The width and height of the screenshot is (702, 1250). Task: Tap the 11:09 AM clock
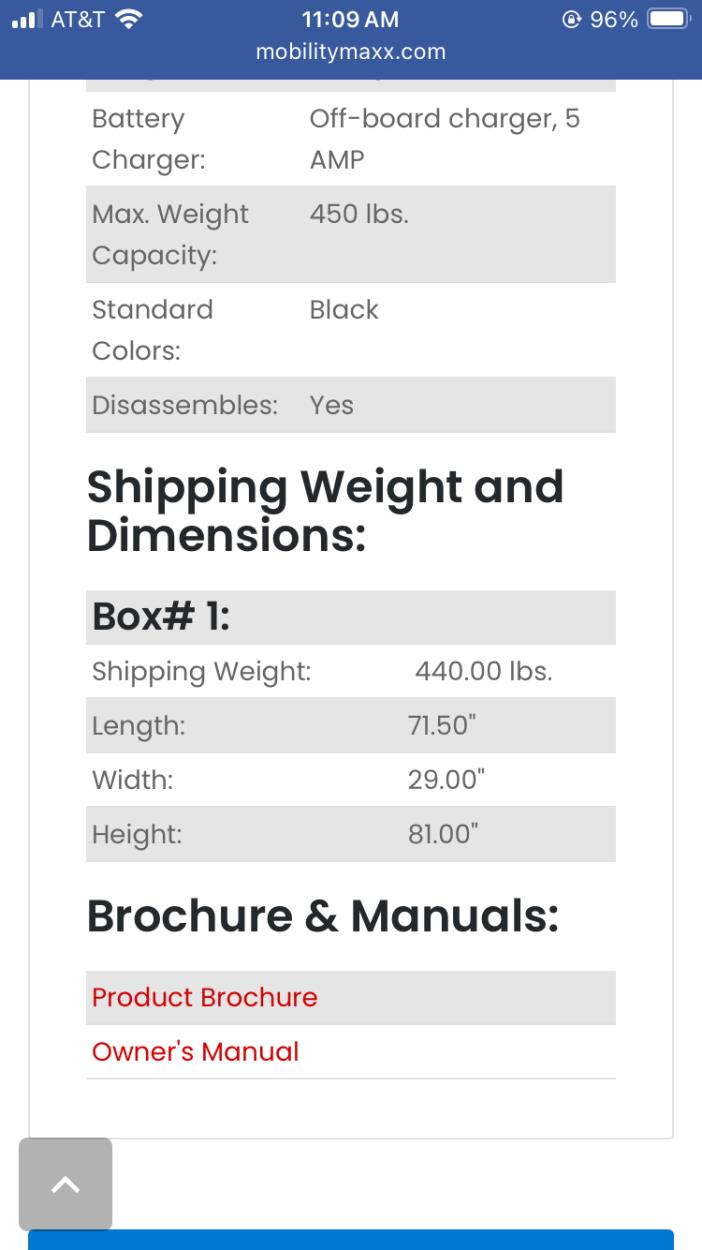pyautogui.click(x=350, y=20)
